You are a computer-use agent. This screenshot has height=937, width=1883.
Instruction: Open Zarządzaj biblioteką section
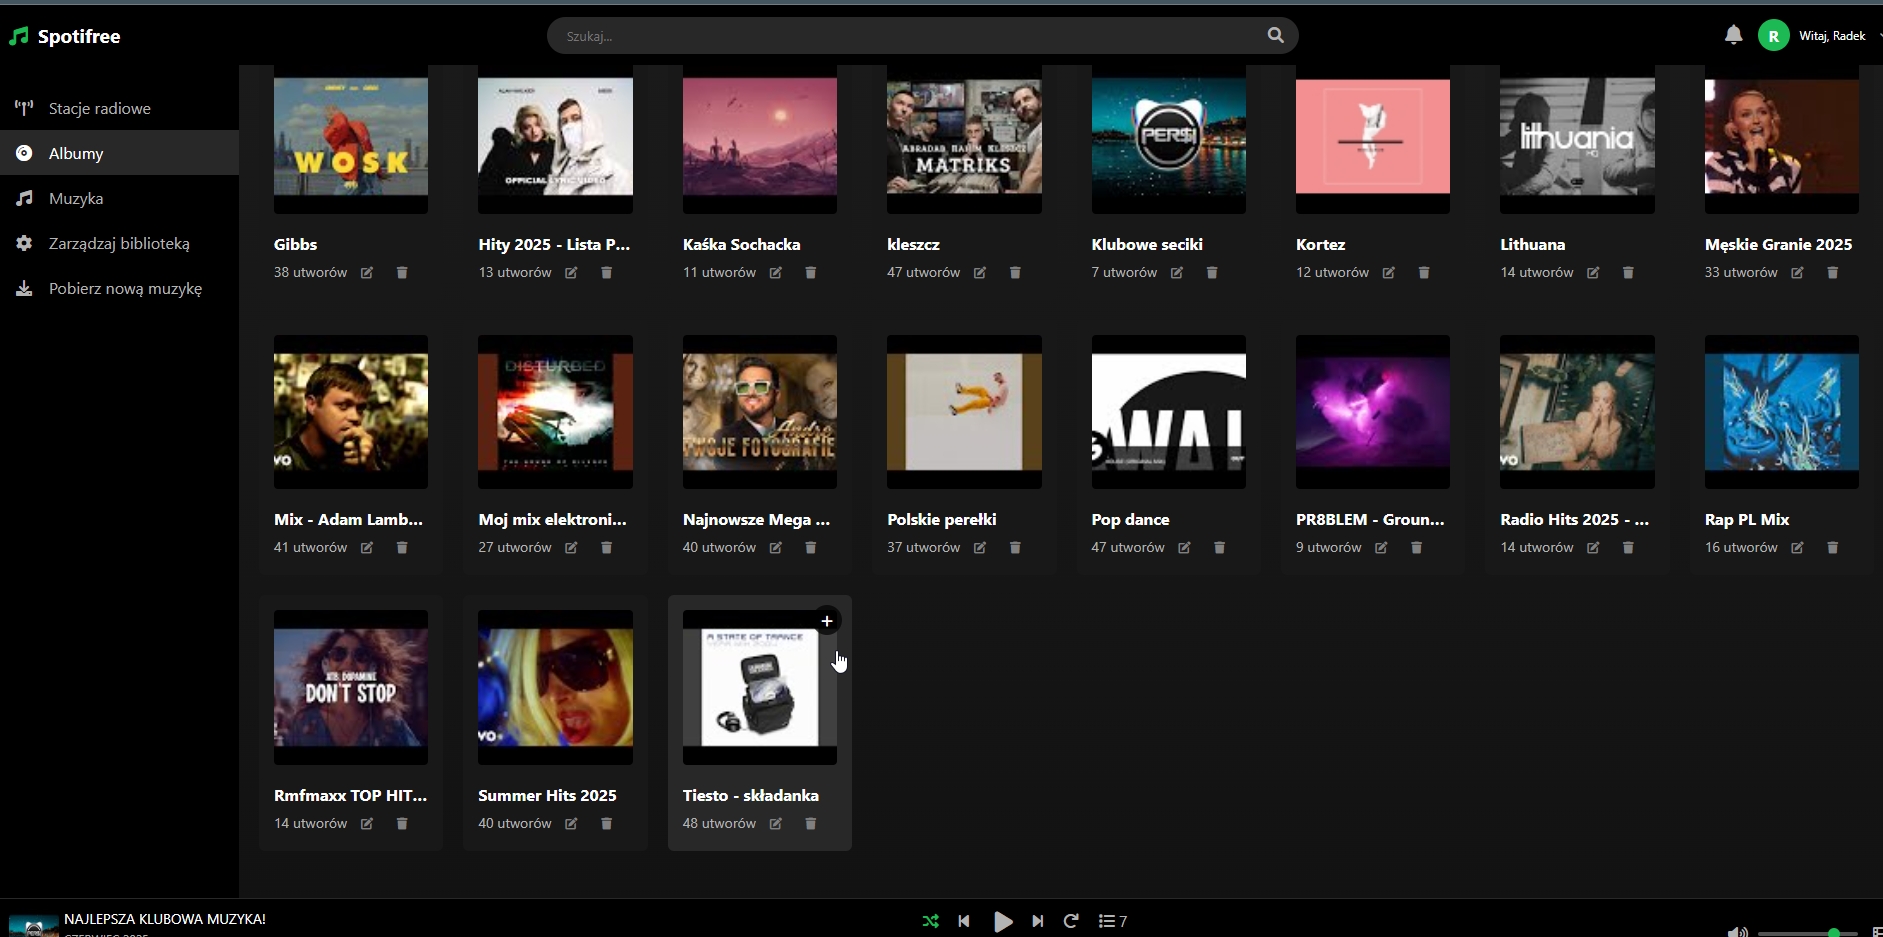click(119, 243)
